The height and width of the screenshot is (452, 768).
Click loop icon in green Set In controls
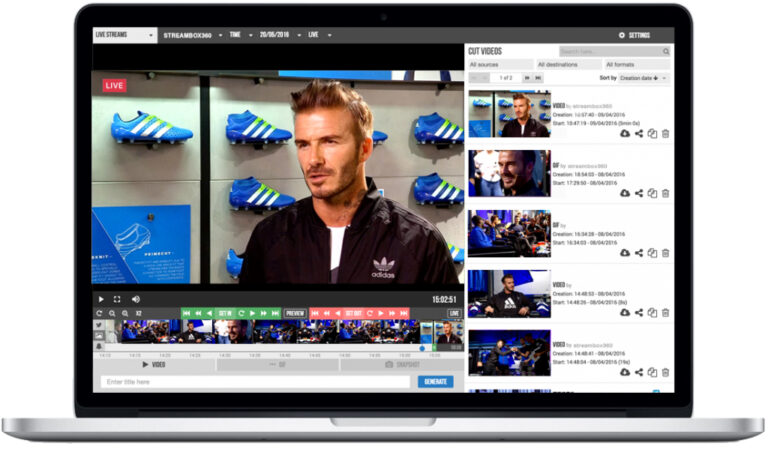[x=241, y=313]
